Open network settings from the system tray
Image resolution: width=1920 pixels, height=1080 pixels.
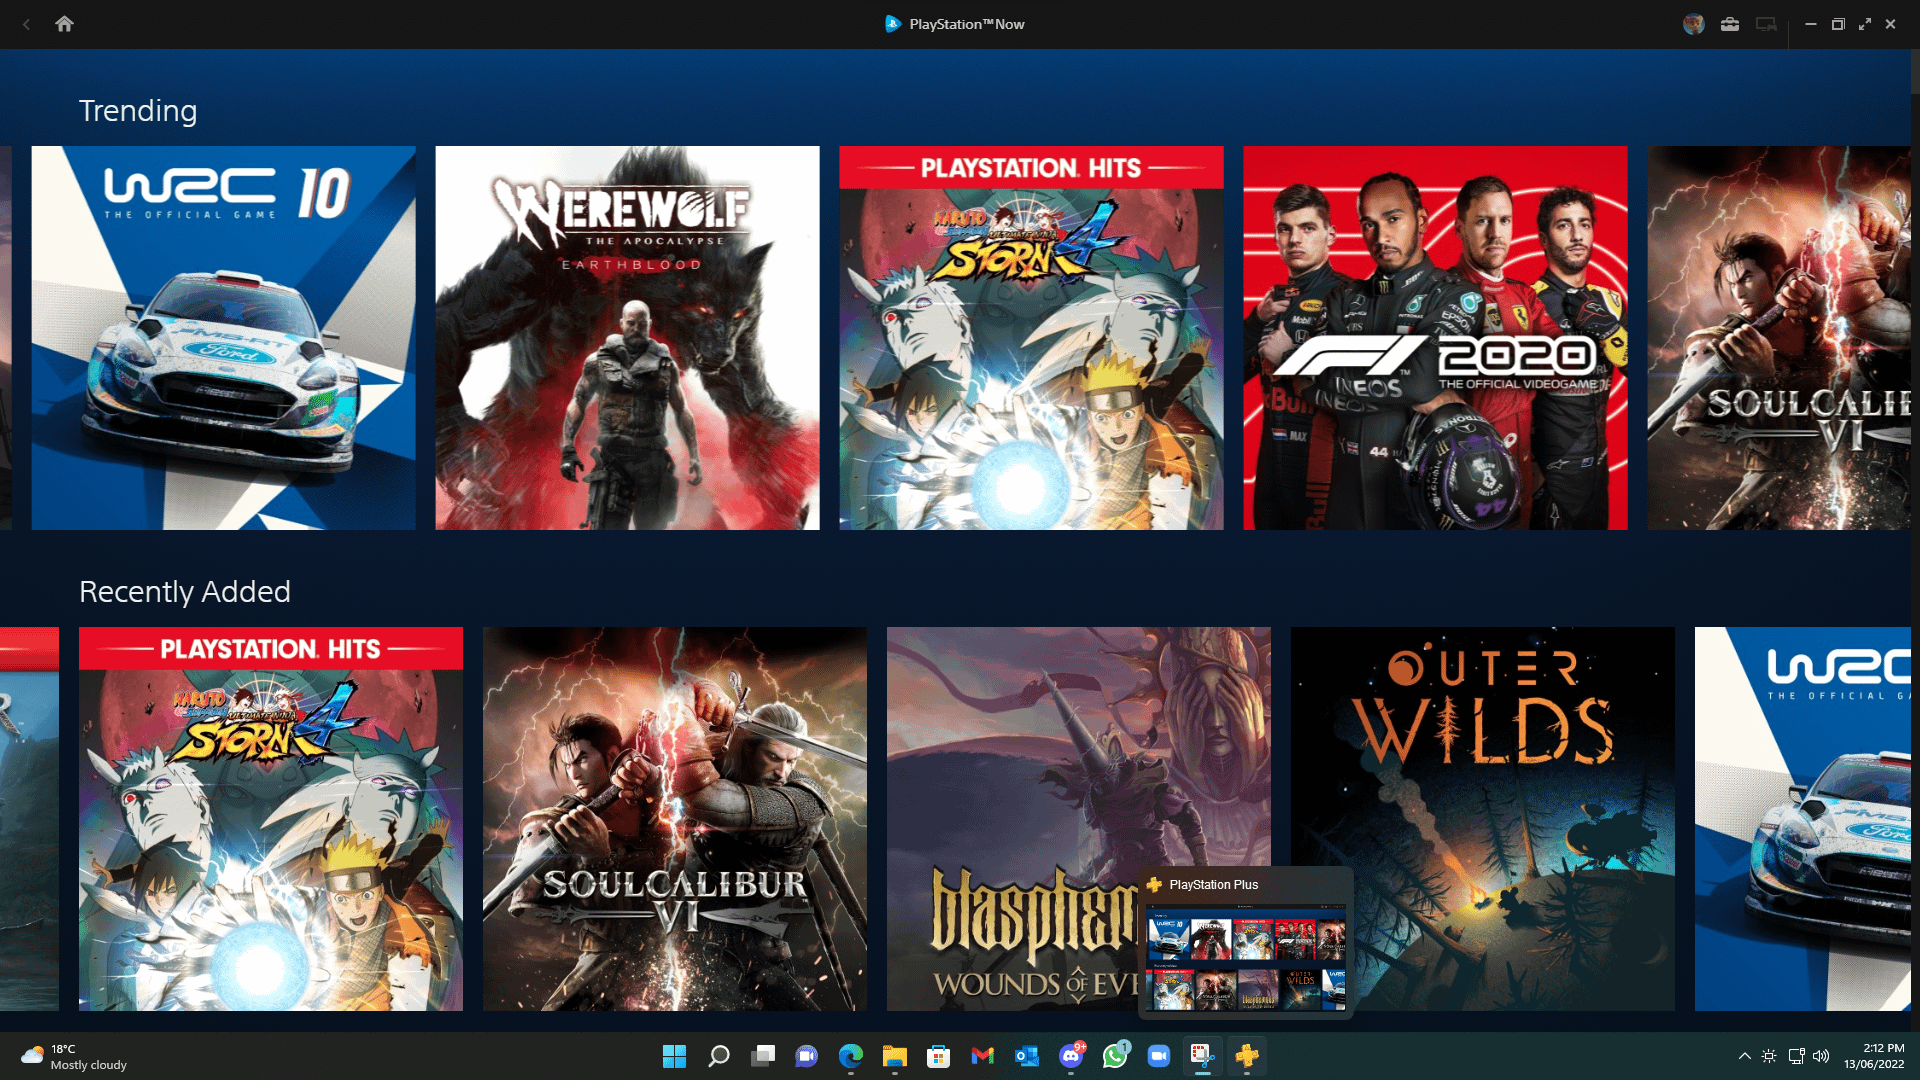[1796, 1056]
